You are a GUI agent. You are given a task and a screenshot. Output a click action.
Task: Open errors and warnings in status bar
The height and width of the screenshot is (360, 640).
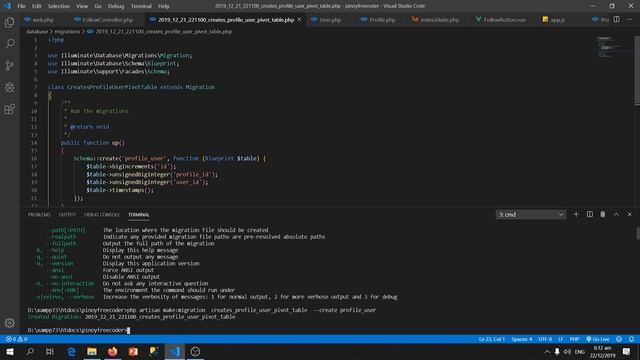click(17, 339)
